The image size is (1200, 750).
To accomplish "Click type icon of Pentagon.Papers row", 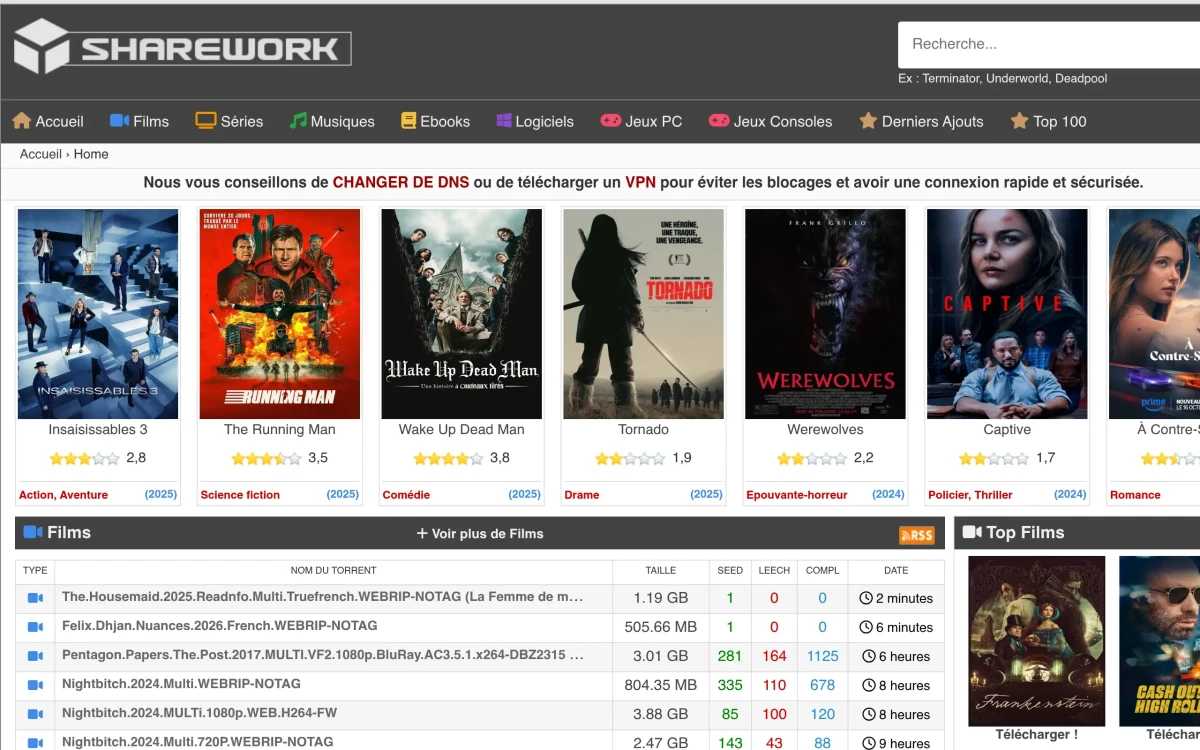I will [x=35, y=656].
